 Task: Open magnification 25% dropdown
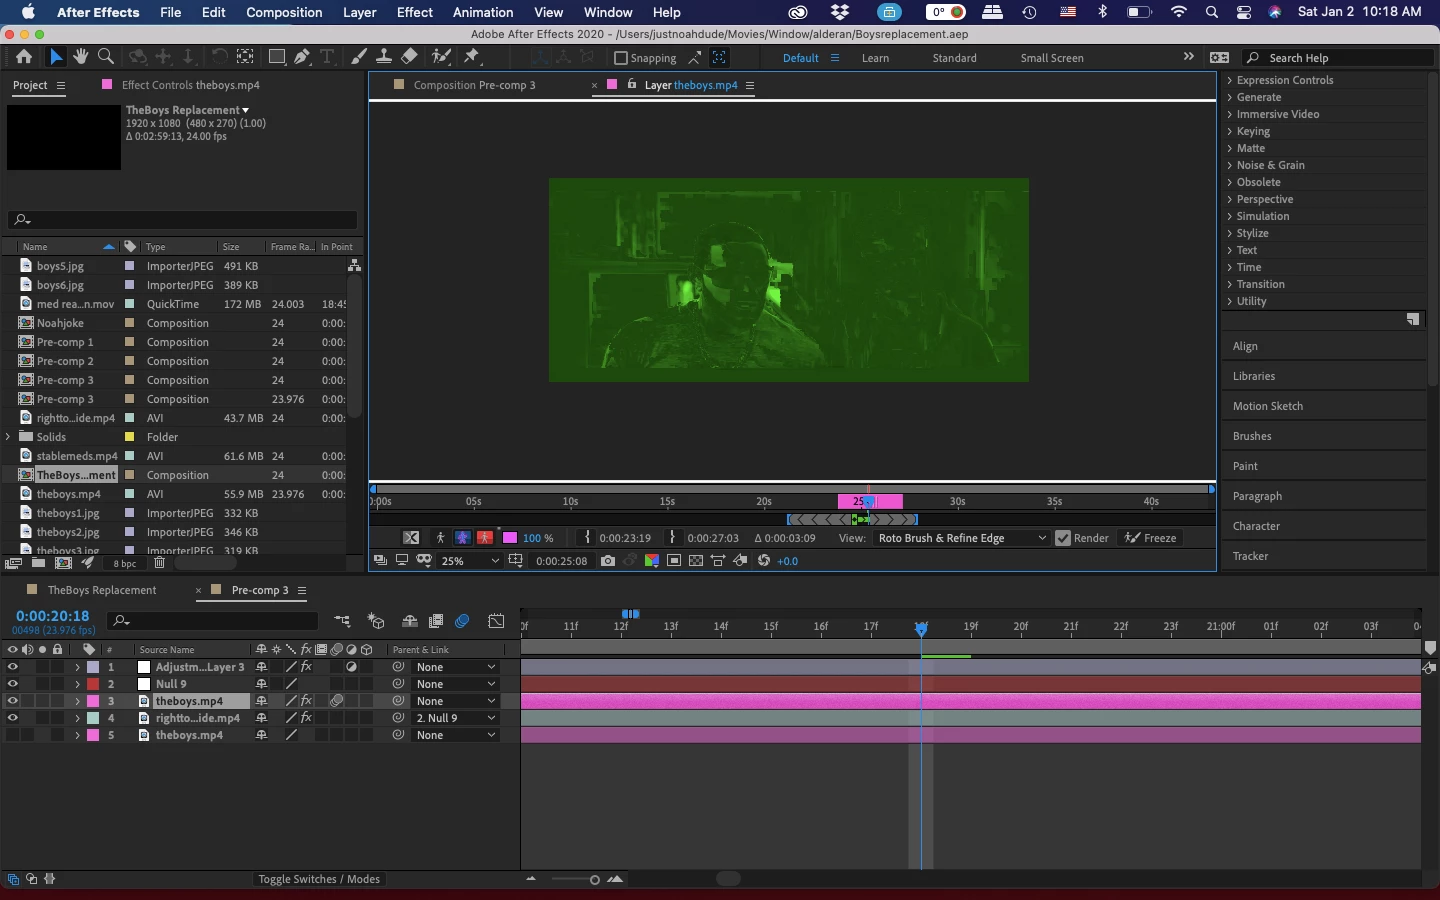coord(469,561)
